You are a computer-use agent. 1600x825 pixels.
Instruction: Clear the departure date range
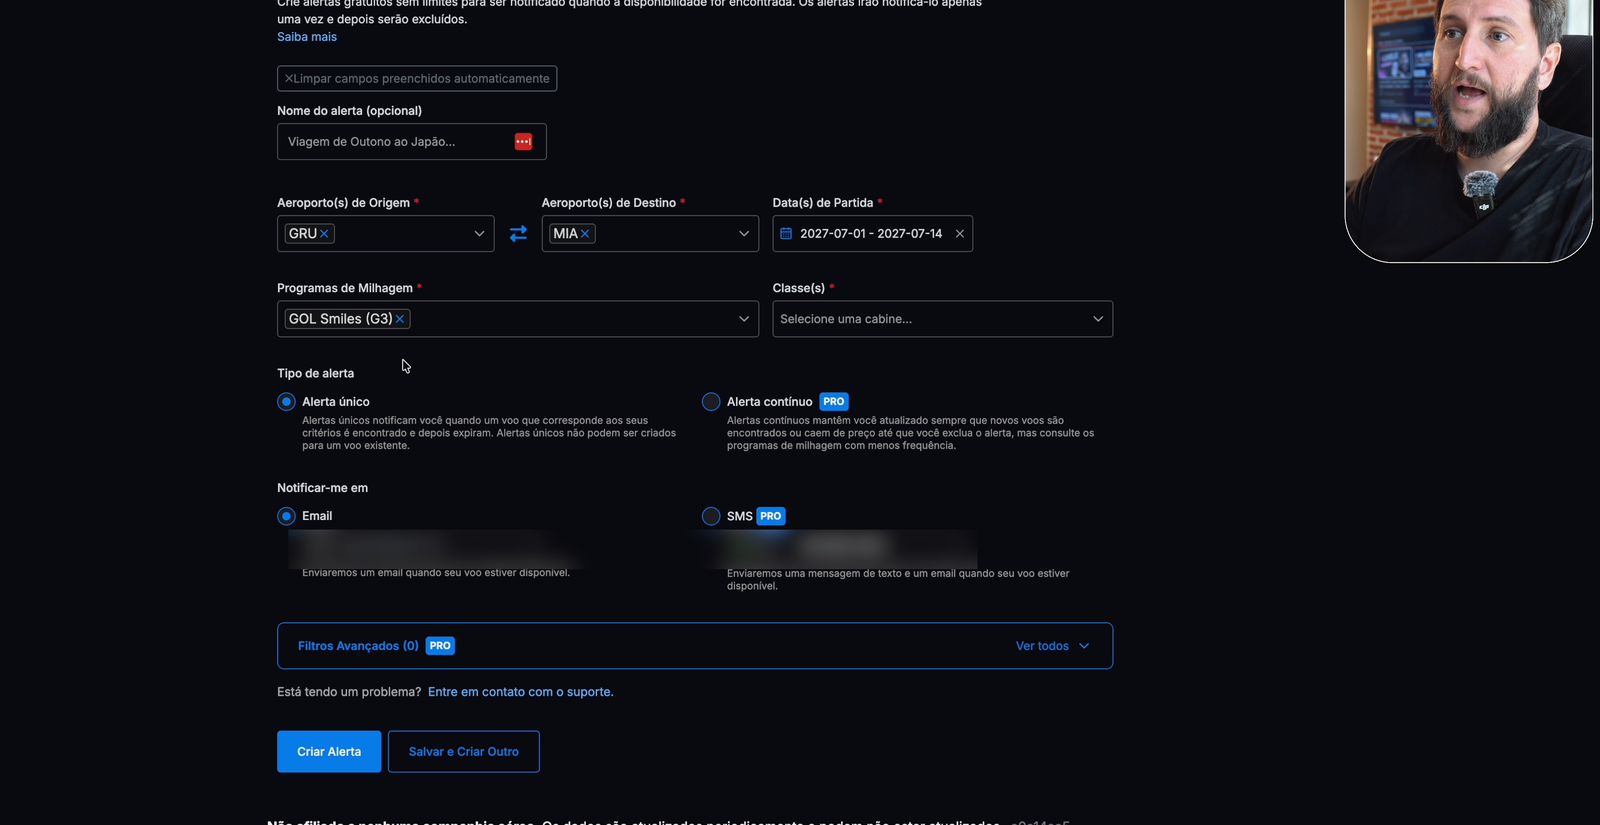(x=960, y=234)
